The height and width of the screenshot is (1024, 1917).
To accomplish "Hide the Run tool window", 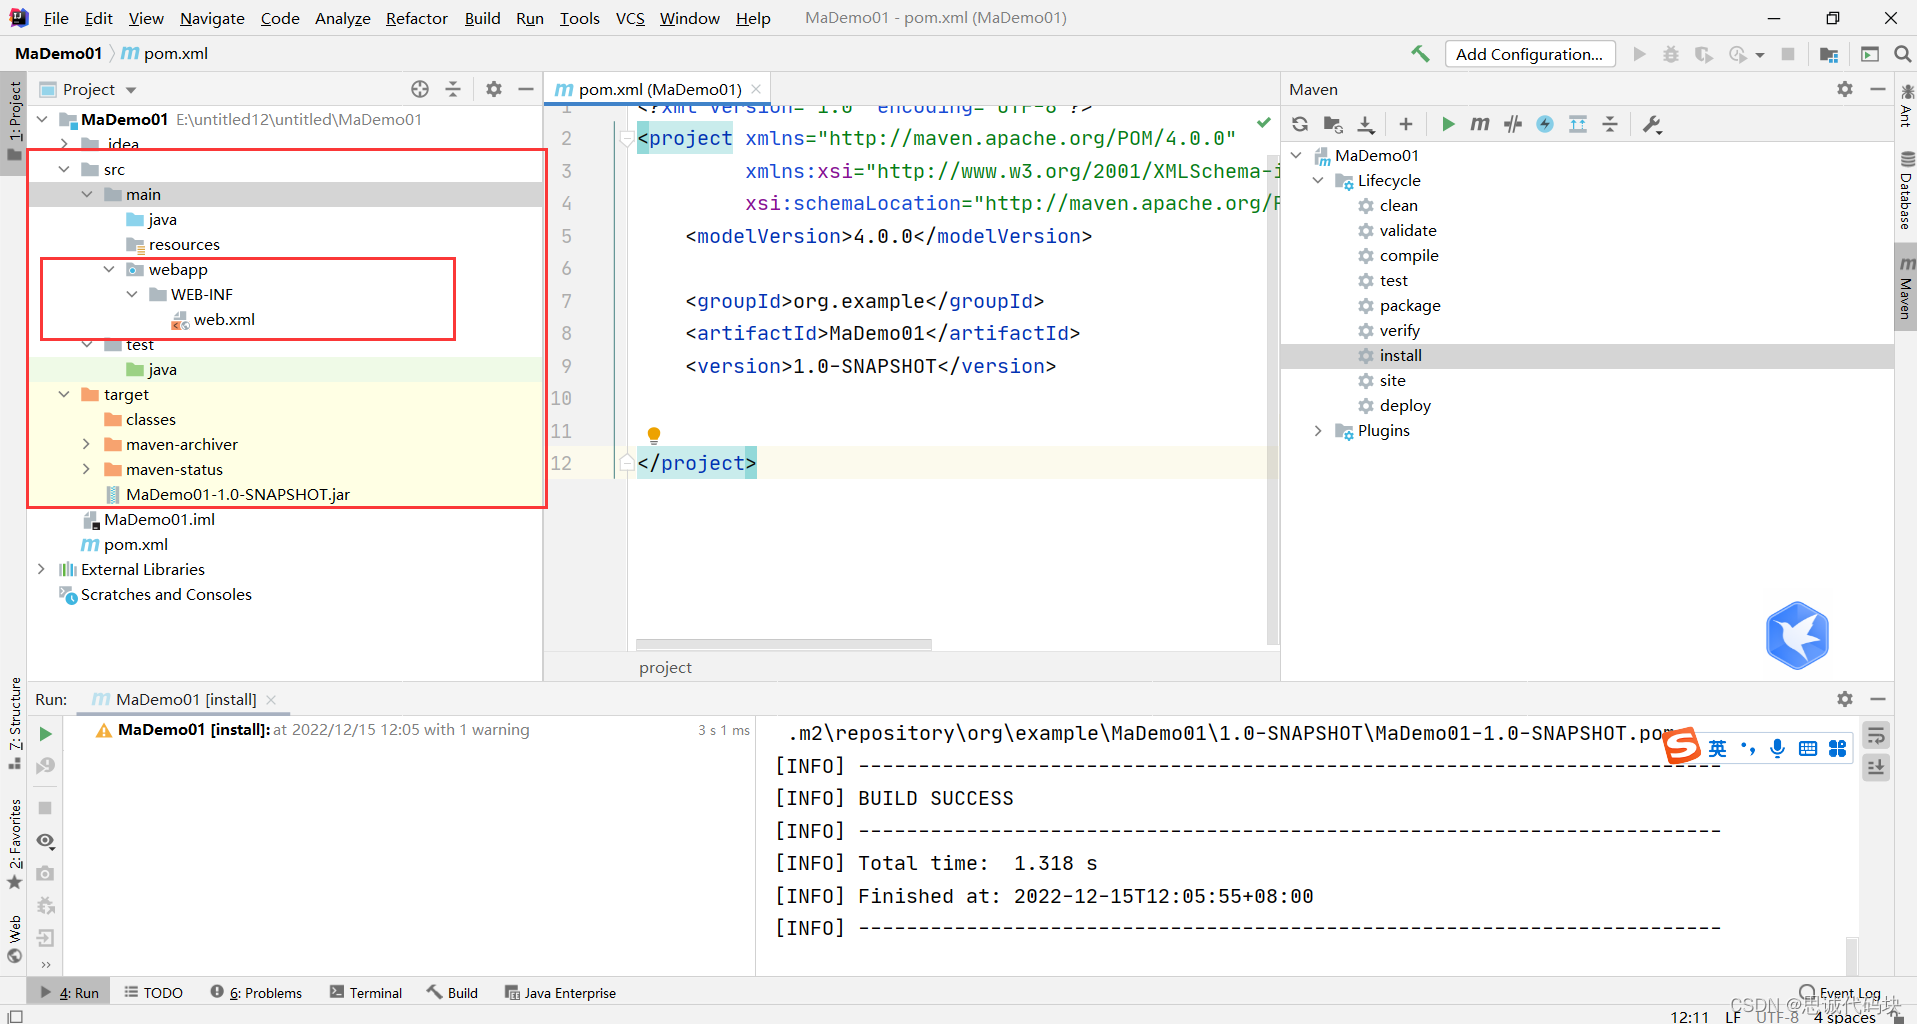I will [x=1878, y=699].
